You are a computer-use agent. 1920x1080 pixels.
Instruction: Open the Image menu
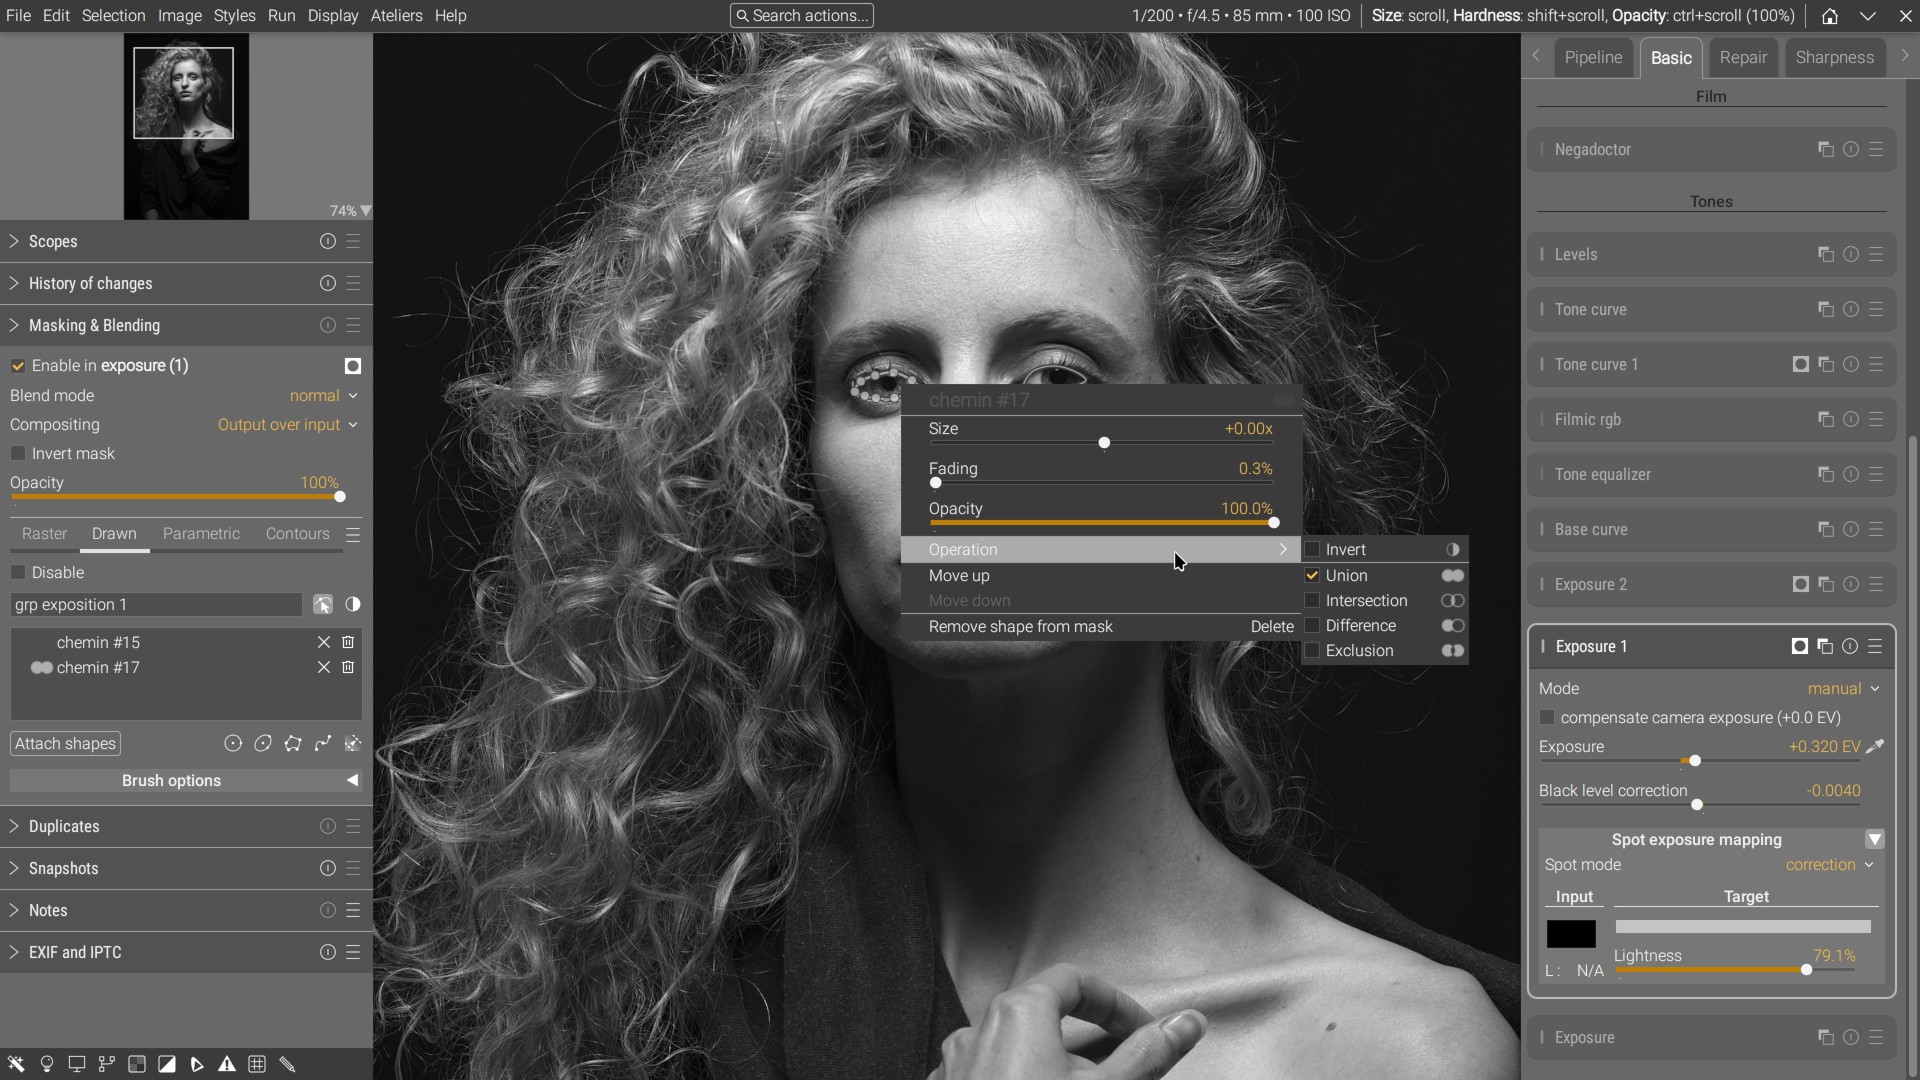click(x=180, y=16)
